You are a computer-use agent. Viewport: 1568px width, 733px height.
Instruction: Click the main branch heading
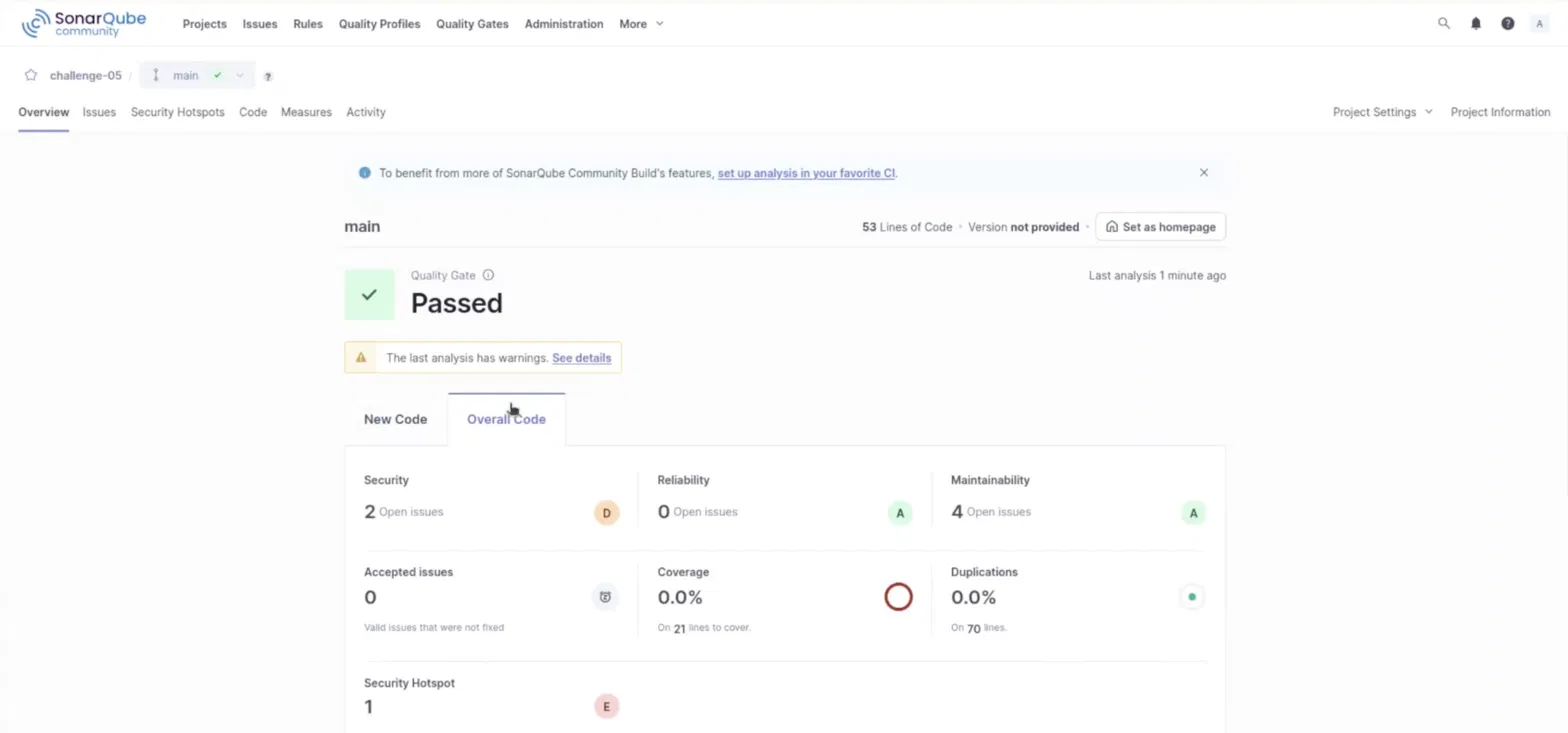point(362,227)
